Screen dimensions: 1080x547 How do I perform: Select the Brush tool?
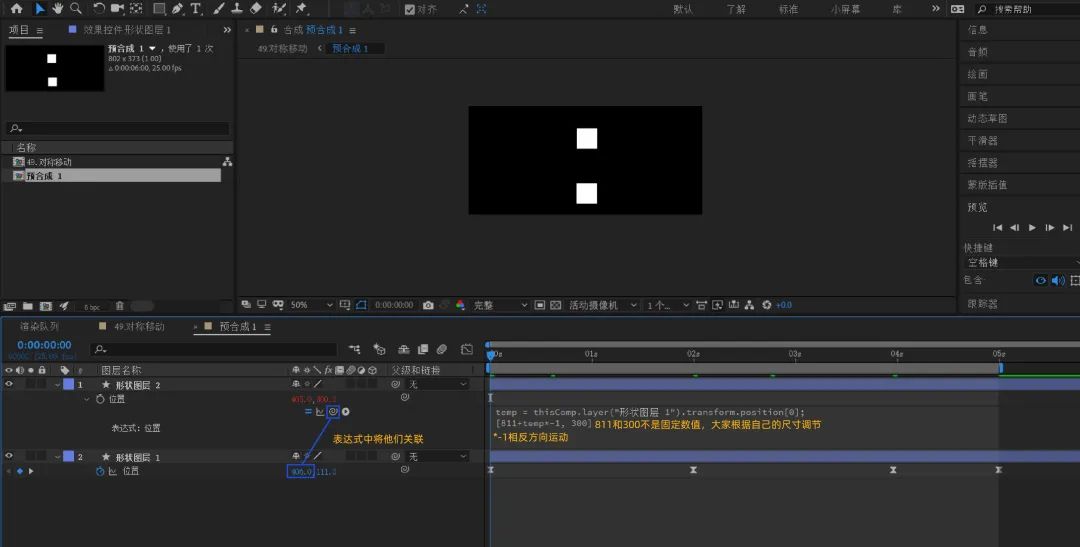pos(219,9)
